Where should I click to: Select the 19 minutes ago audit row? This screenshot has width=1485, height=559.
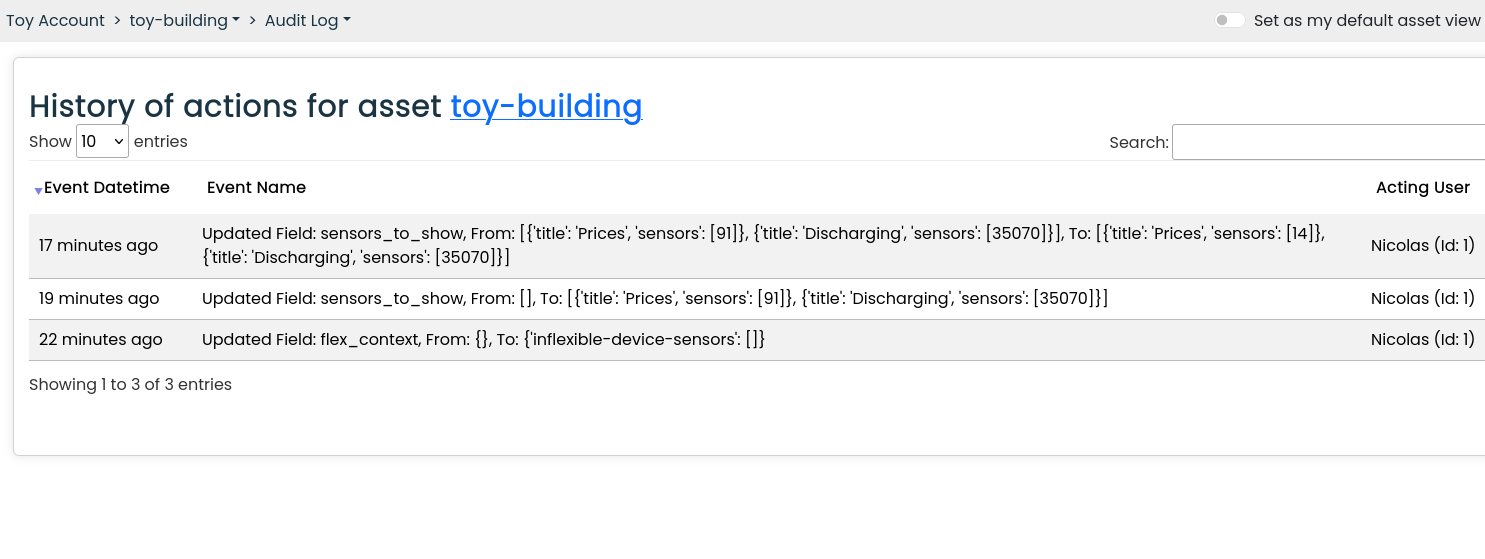757,299
